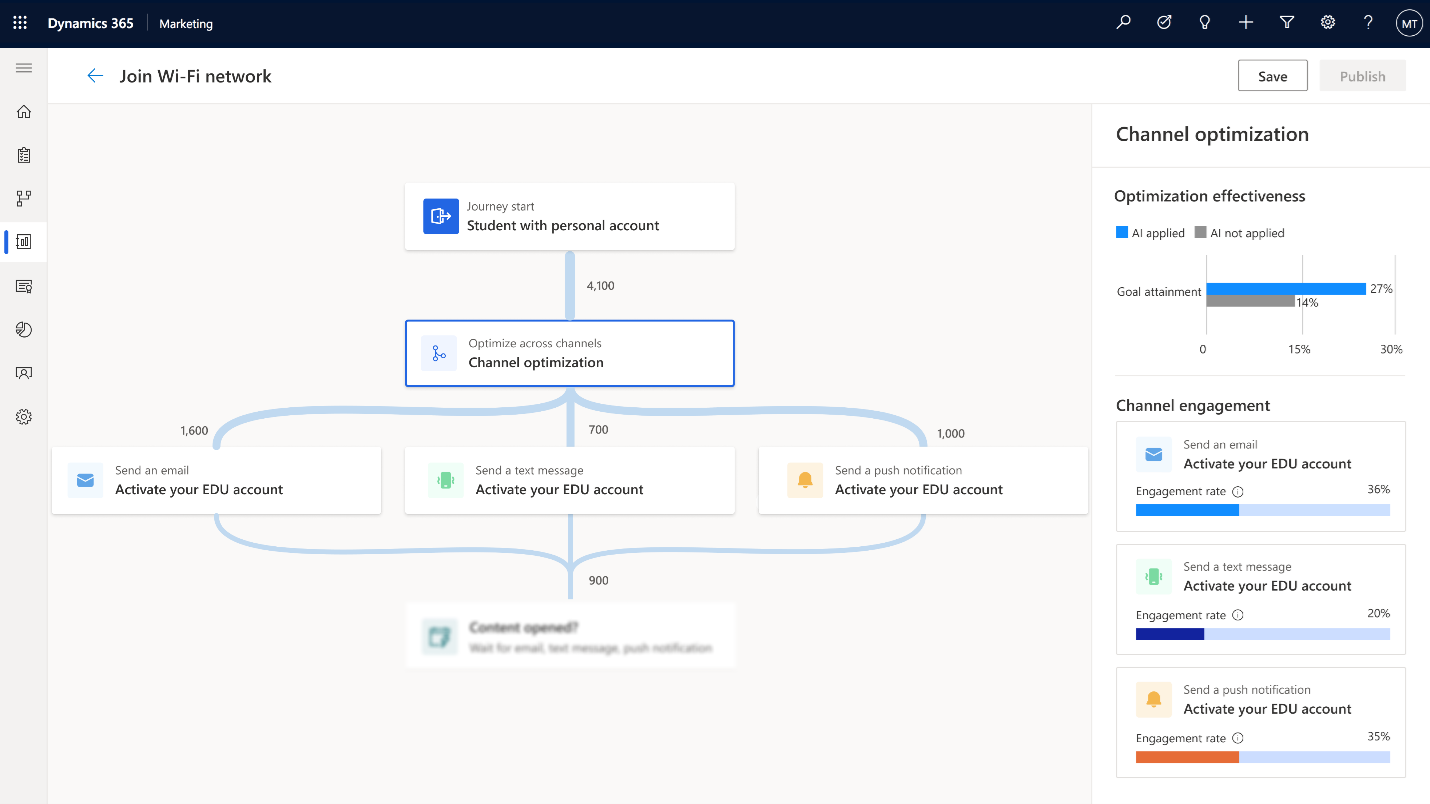Toggle the AI not applied legend item
Screen dimensions: 1430x804
1239,232
